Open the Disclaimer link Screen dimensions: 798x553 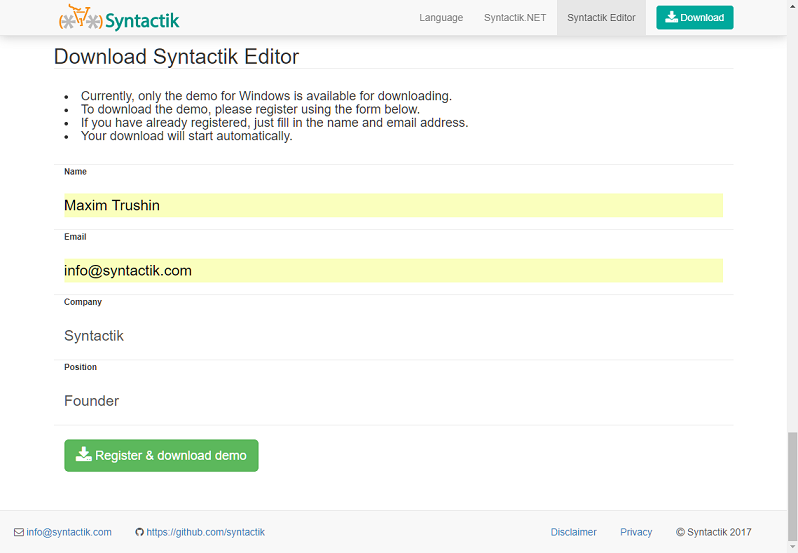573,532
